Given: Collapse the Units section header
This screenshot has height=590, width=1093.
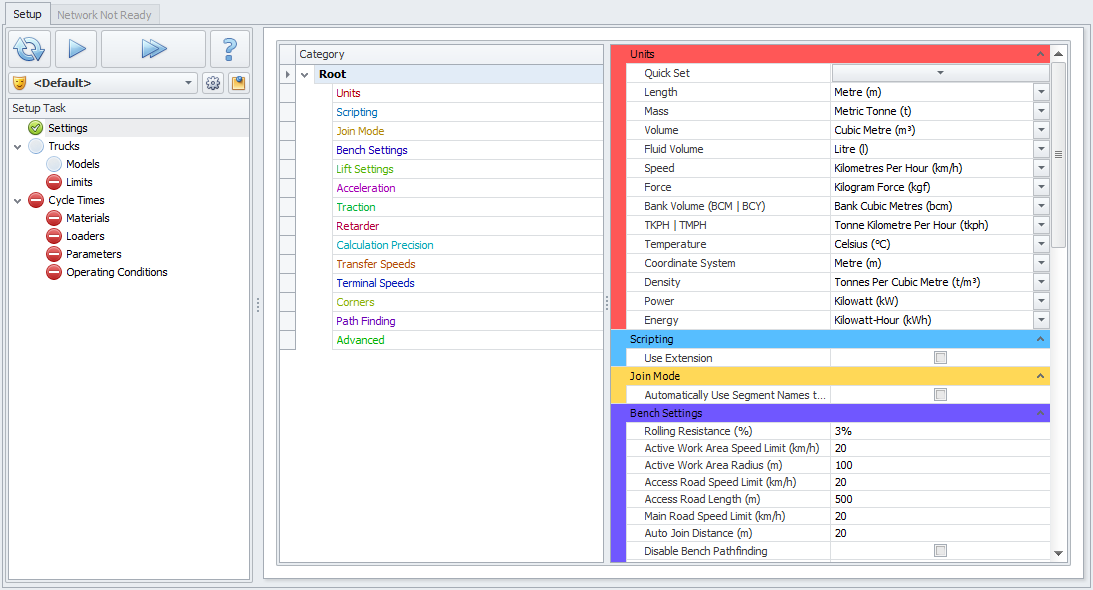Looking at the screenshot, I should coord(1040,54).
